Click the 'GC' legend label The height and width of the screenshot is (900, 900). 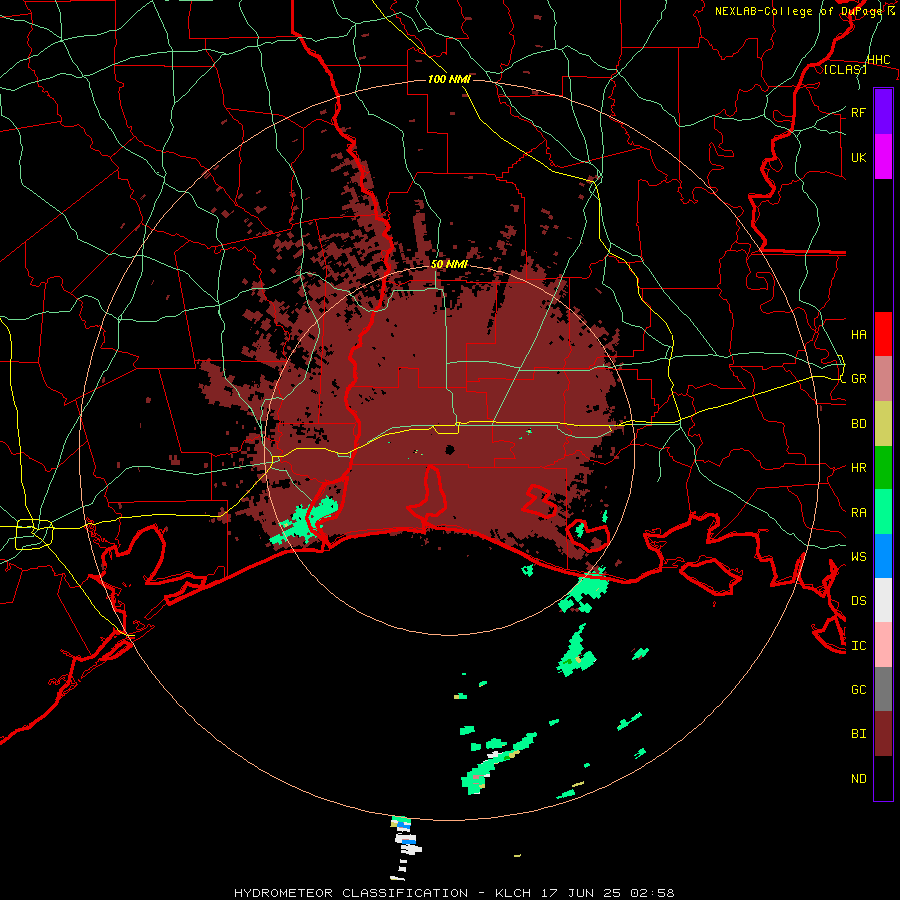pos(859,690)
